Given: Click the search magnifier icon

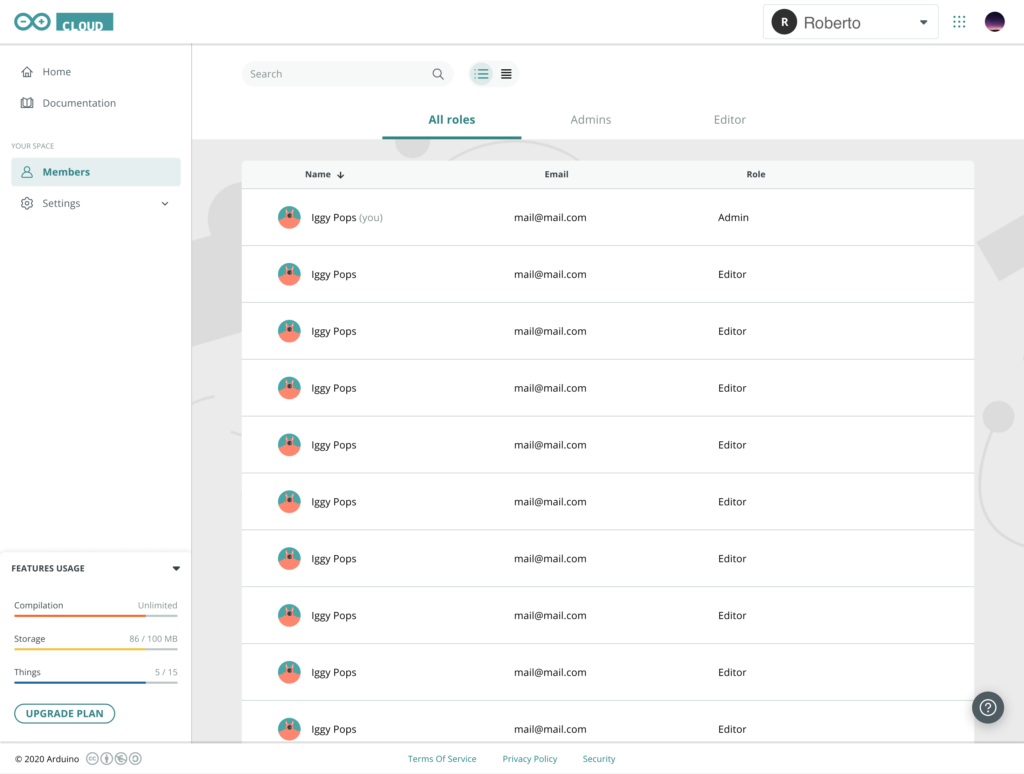Looking at the screenshot, I should pos(437,73).
